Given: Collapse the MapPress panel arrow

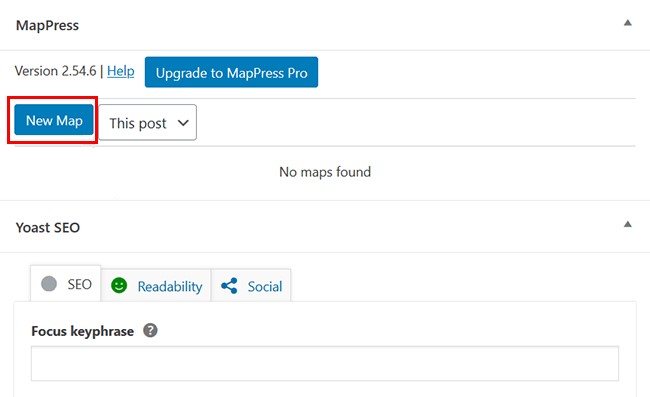Looking at the screenshot, I should point(628,23).
